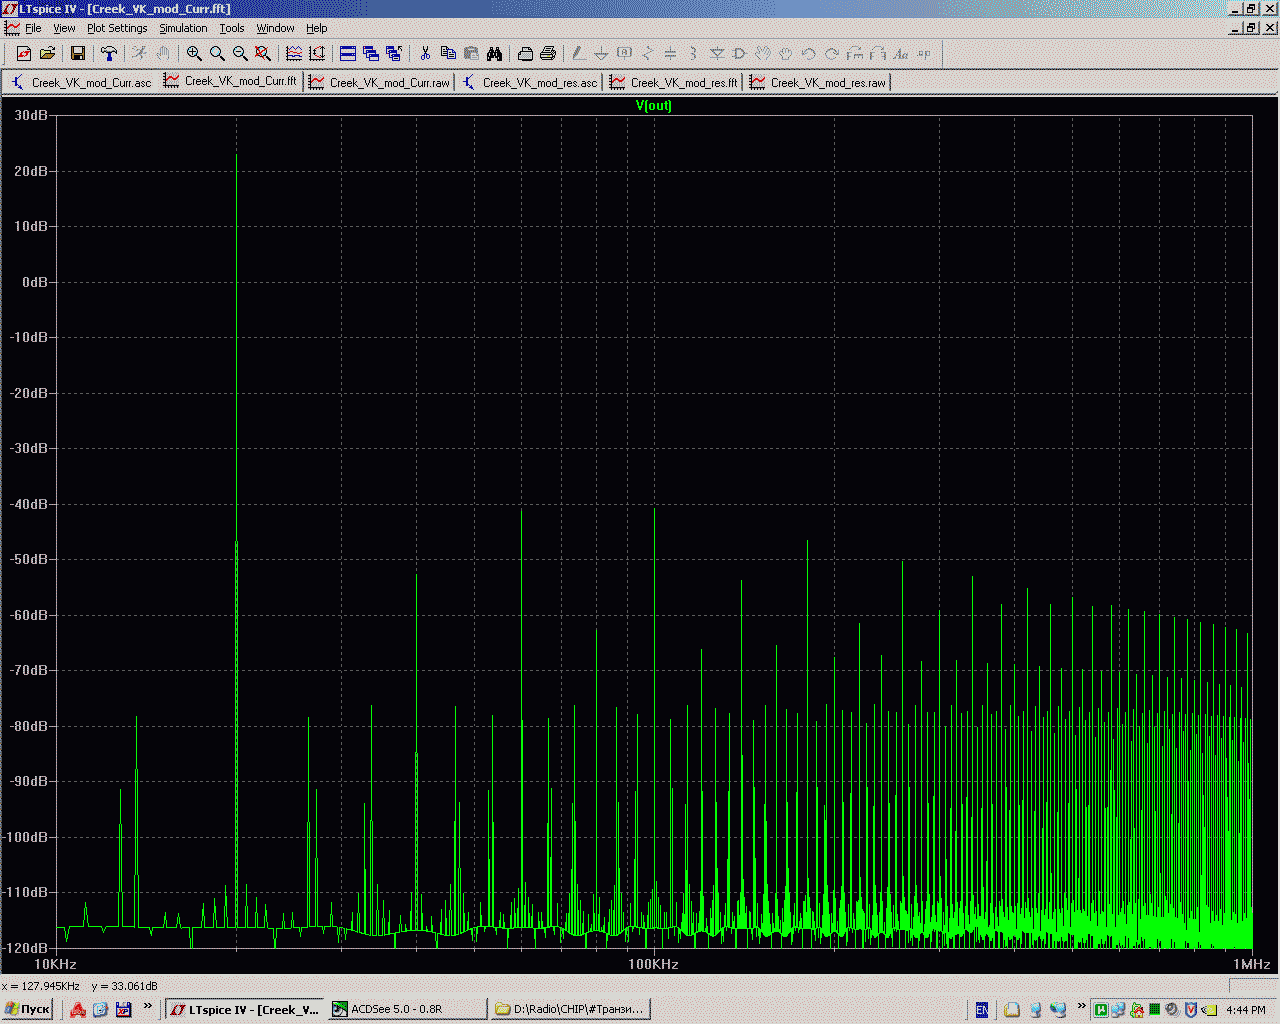
Task: Click the Print printer icon
Action: (548, 53)
